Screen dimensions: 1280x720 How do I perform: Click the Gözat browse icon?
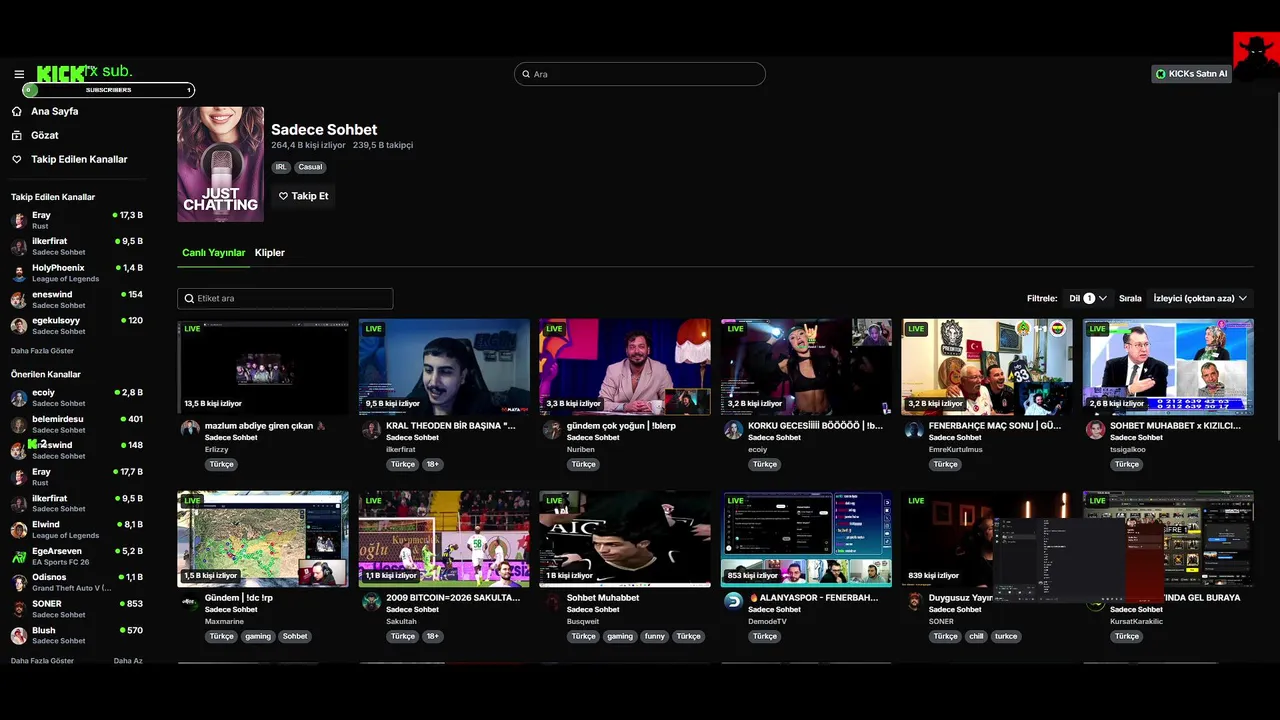(17, 135)
